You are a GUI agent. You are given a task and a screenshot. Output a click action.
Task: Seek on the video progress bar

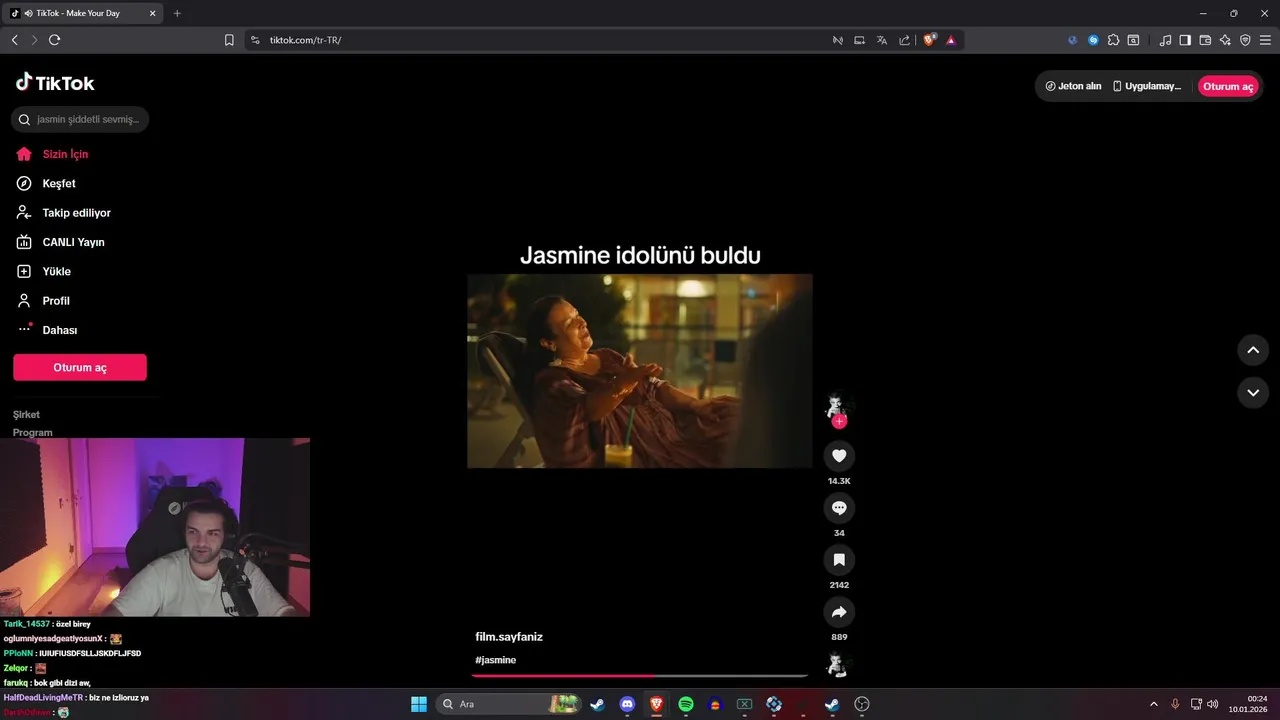[640, 676]
